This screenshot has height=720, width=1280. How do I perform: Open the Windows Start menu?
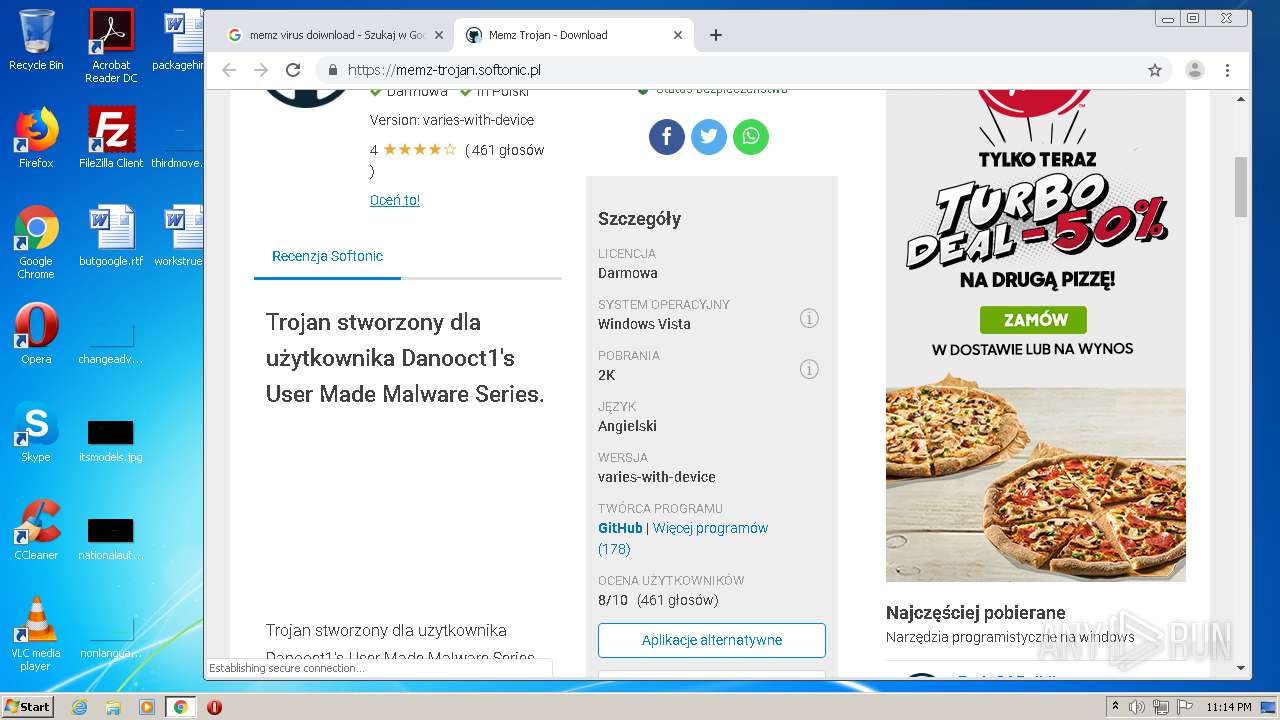click(x=27, y=706)
